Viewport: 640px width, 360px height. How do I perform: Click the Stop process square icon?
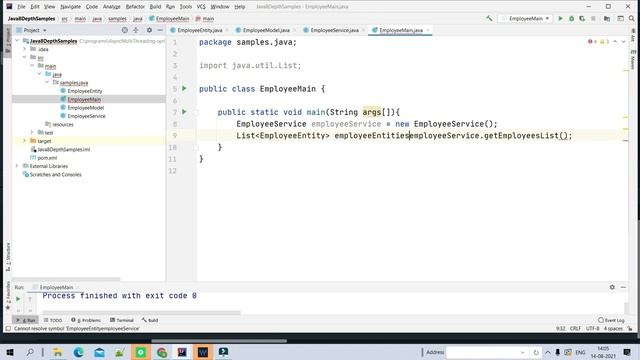pos(593,18)
